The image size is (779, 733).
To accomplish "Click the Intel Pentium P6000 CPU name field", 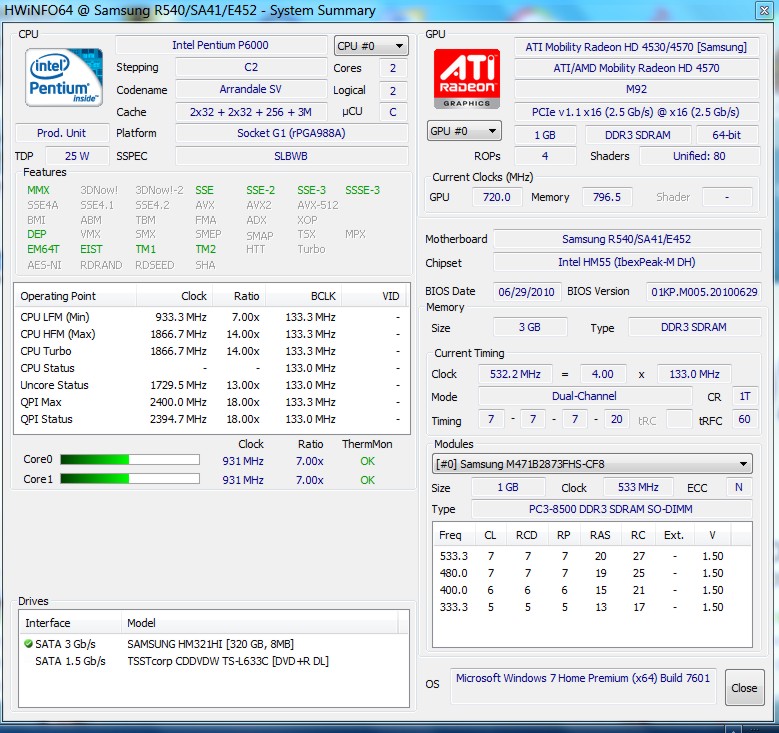I will 221,45.
